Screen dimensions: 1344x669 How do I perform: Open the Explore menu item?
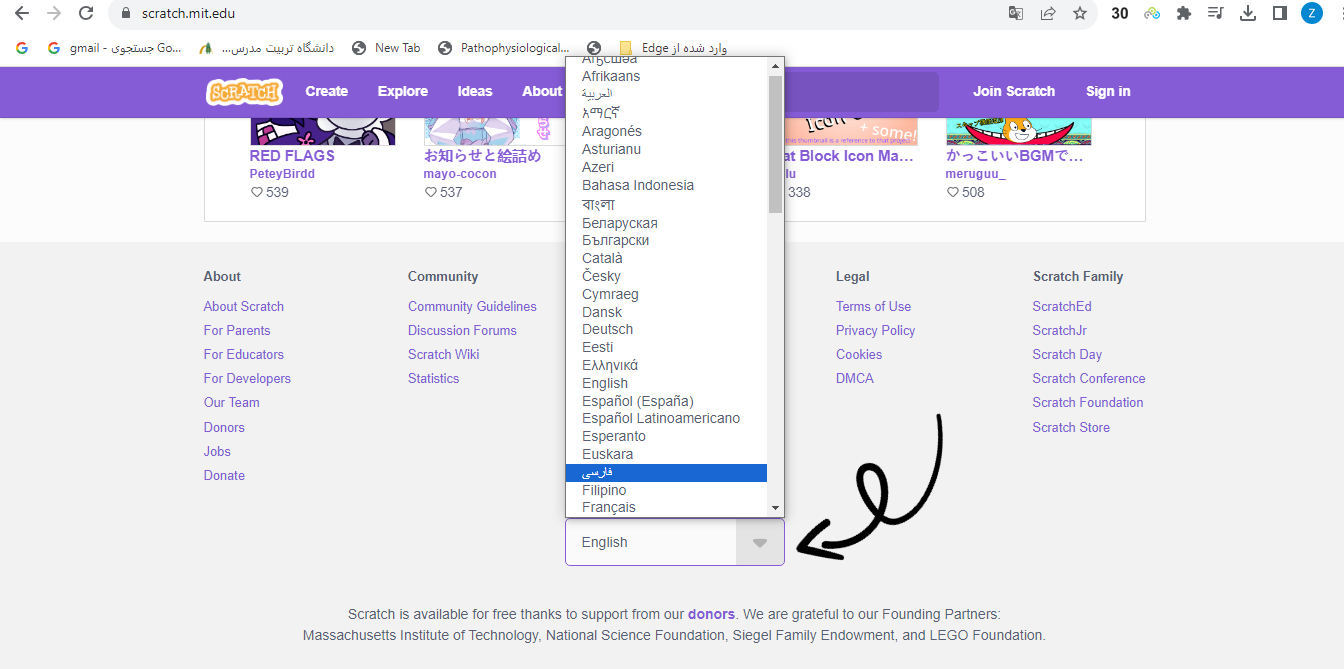tap(403, 91)
